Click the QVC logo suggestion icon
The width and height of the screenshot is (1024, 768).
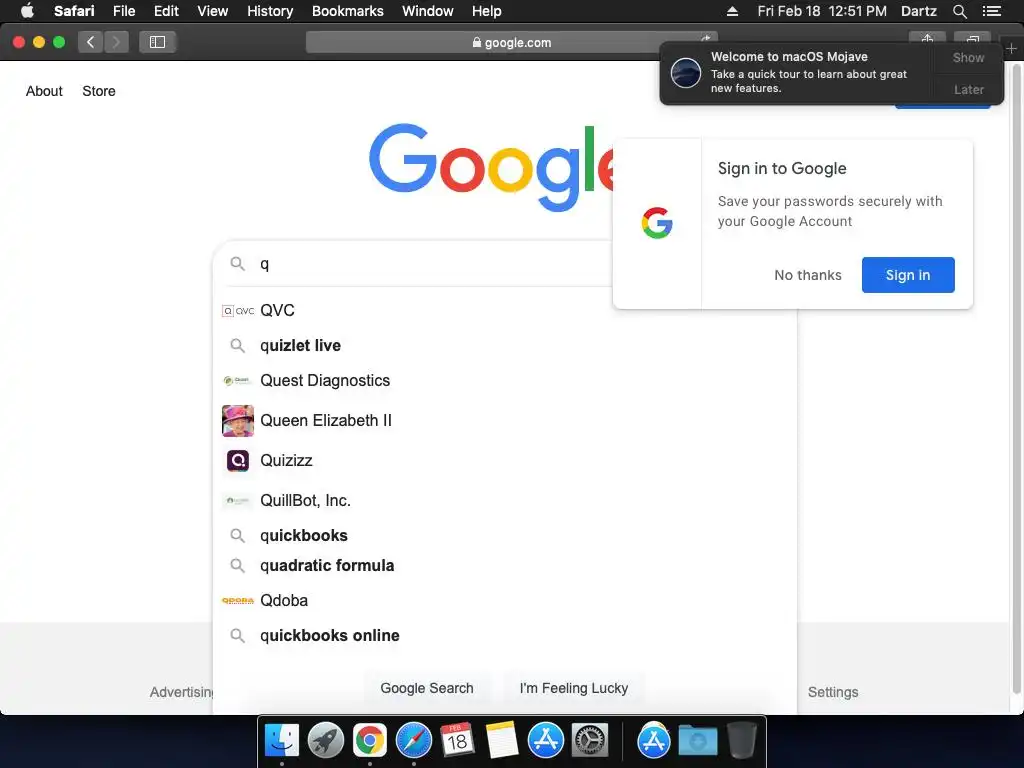click(238, 311)
